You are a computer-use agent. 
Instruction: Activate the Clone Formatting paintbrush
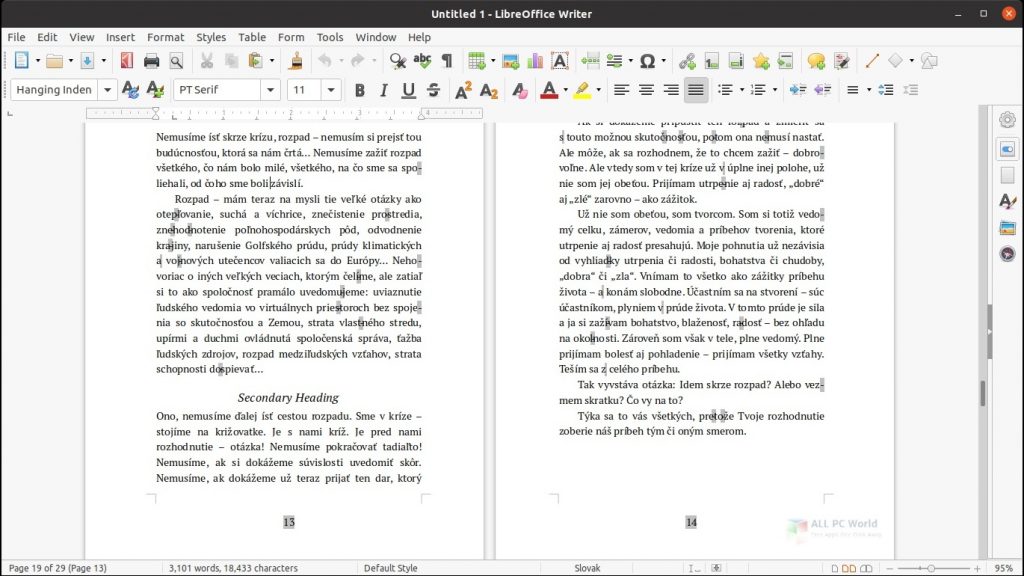tap(296, 61)
